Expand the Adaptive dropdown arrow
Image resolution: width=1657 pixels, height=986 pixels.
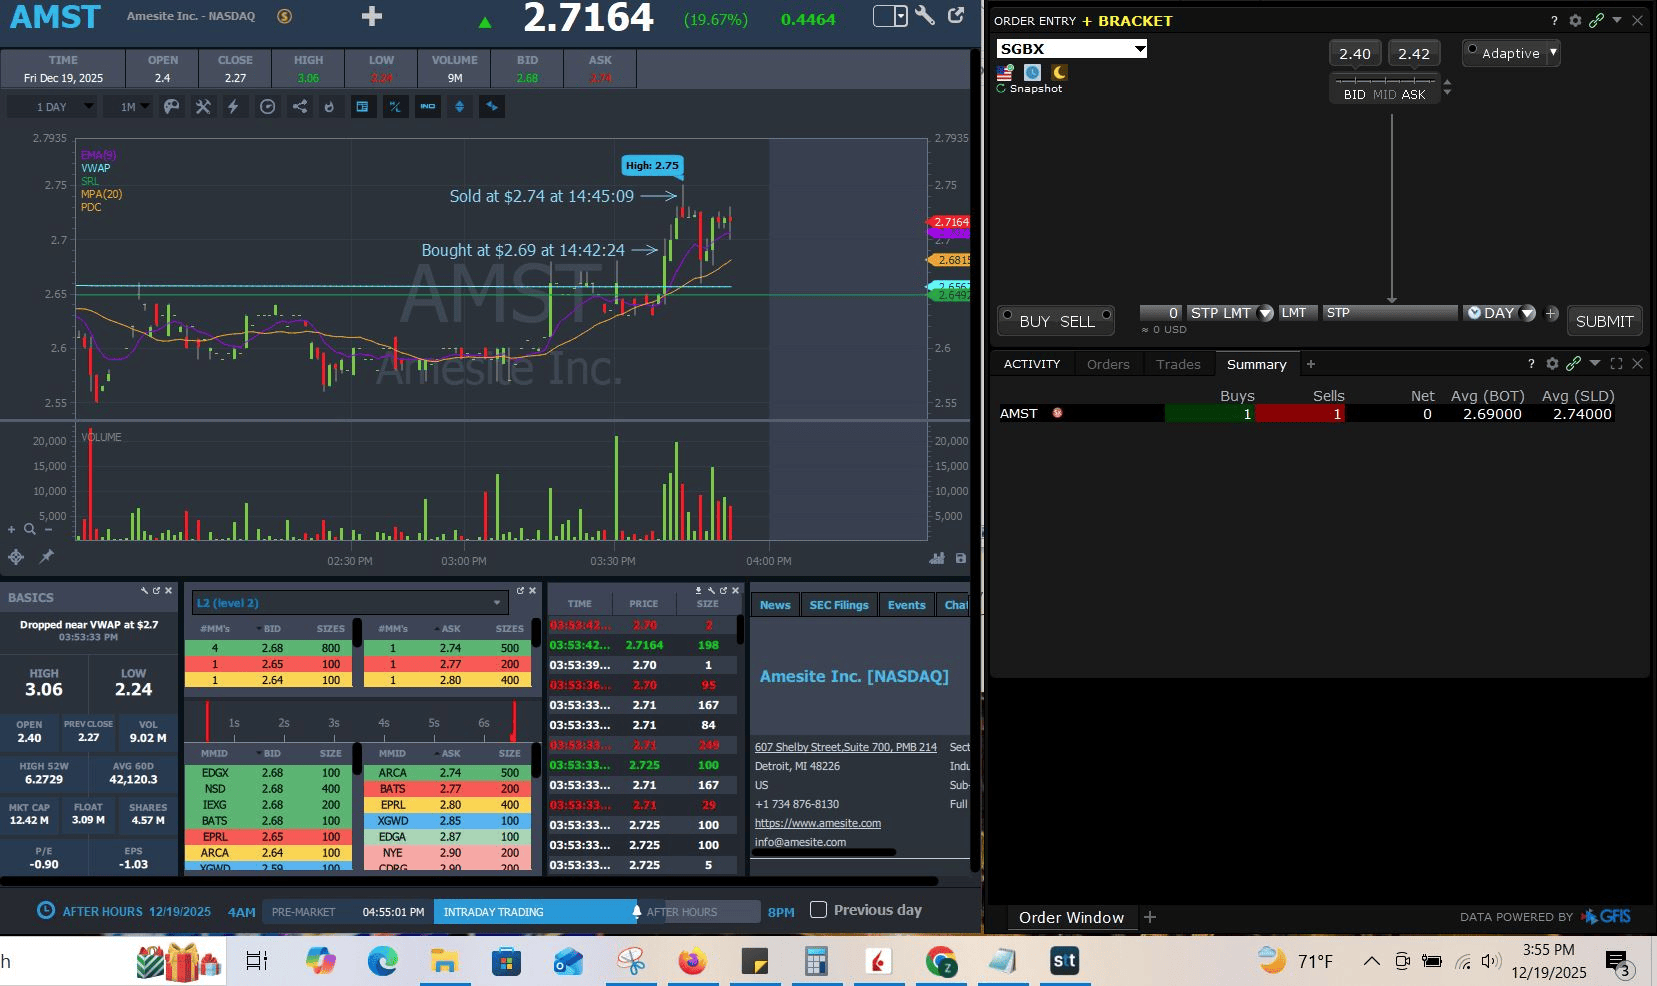click(x=1553, y=52)
